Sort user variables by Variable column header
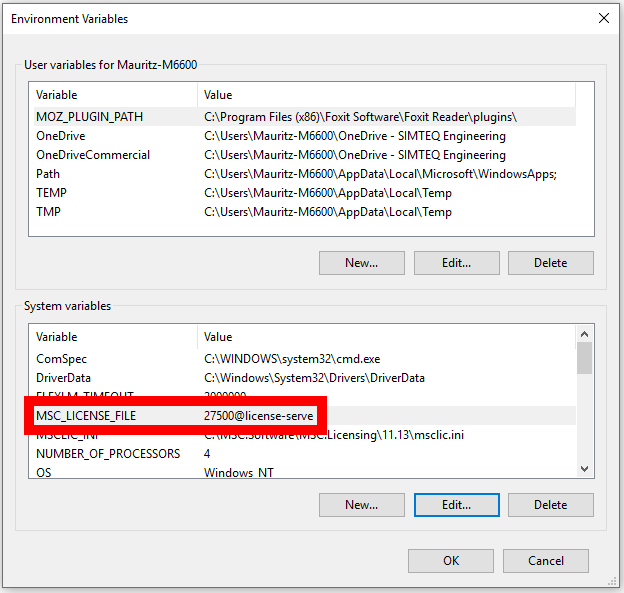 (112, 95)
